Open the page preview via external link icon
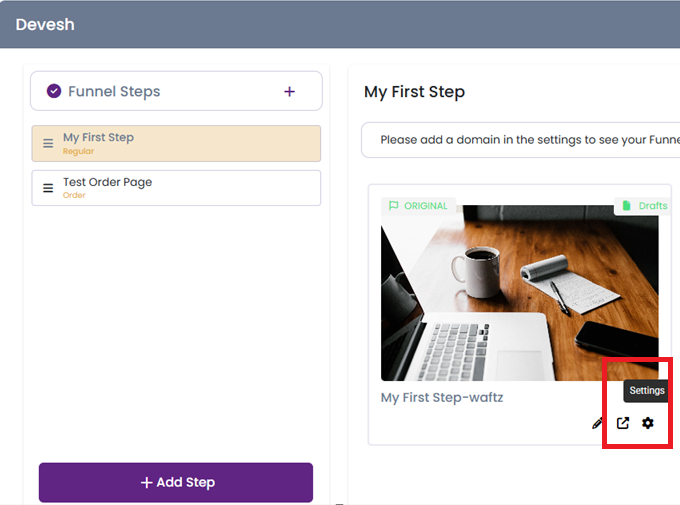This screenshot has height=505, width=680. (x=623, y=423)
